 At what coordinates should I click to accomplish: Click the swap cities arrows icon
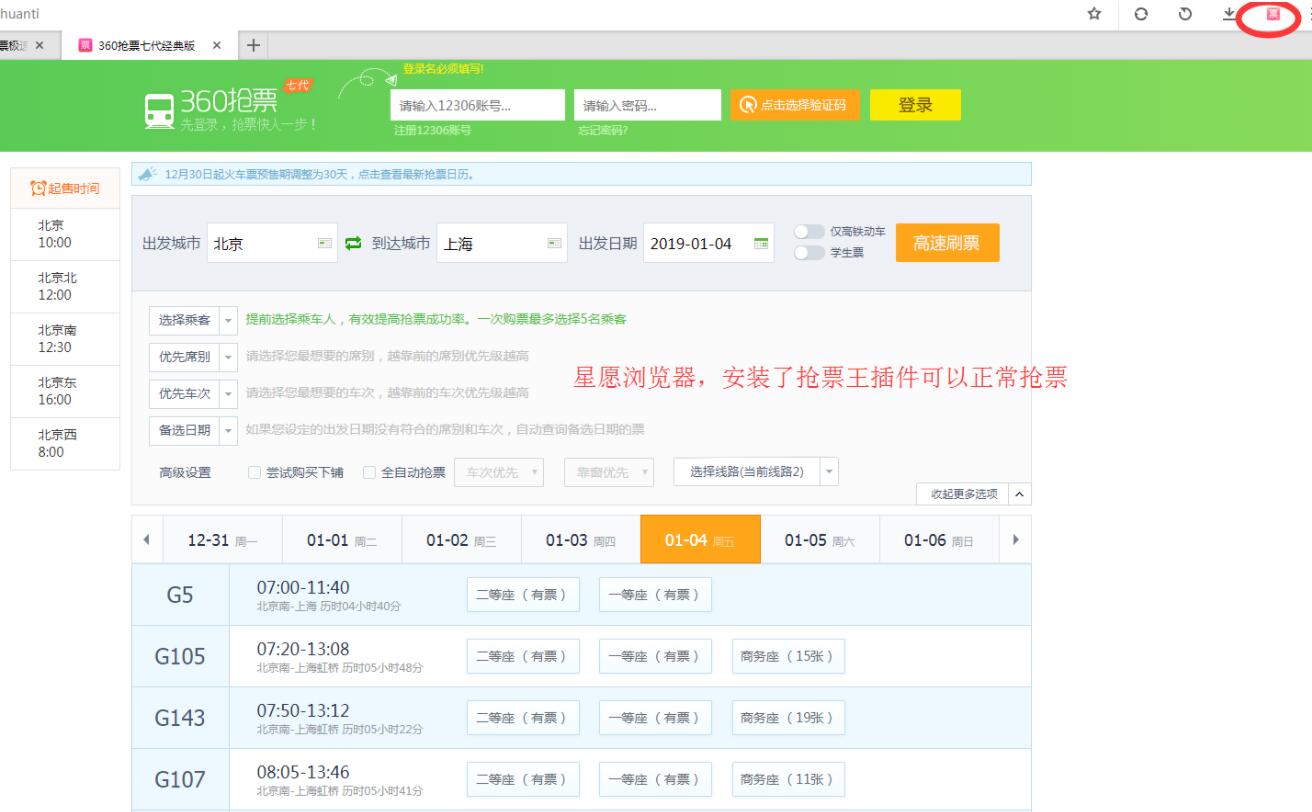tap(352, 244)
